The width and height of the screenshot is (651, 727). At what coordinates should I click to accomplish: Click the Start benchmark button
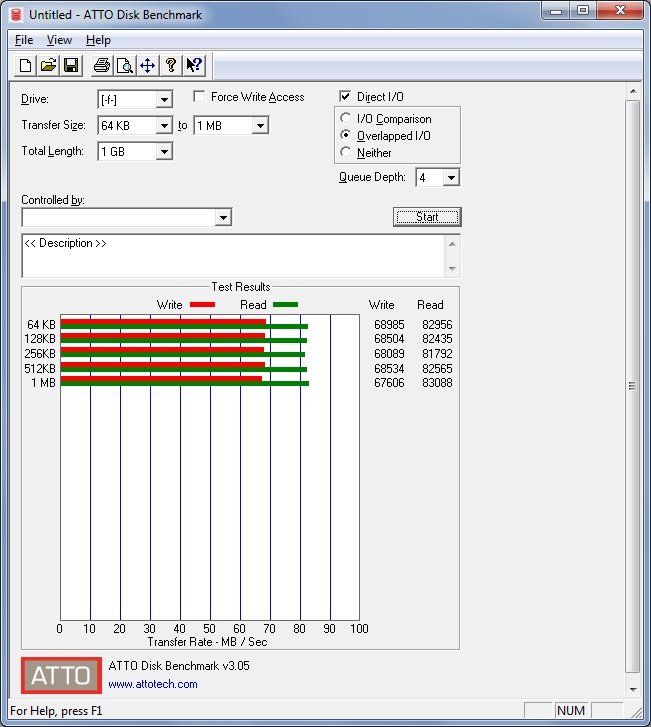click(427, 217)
